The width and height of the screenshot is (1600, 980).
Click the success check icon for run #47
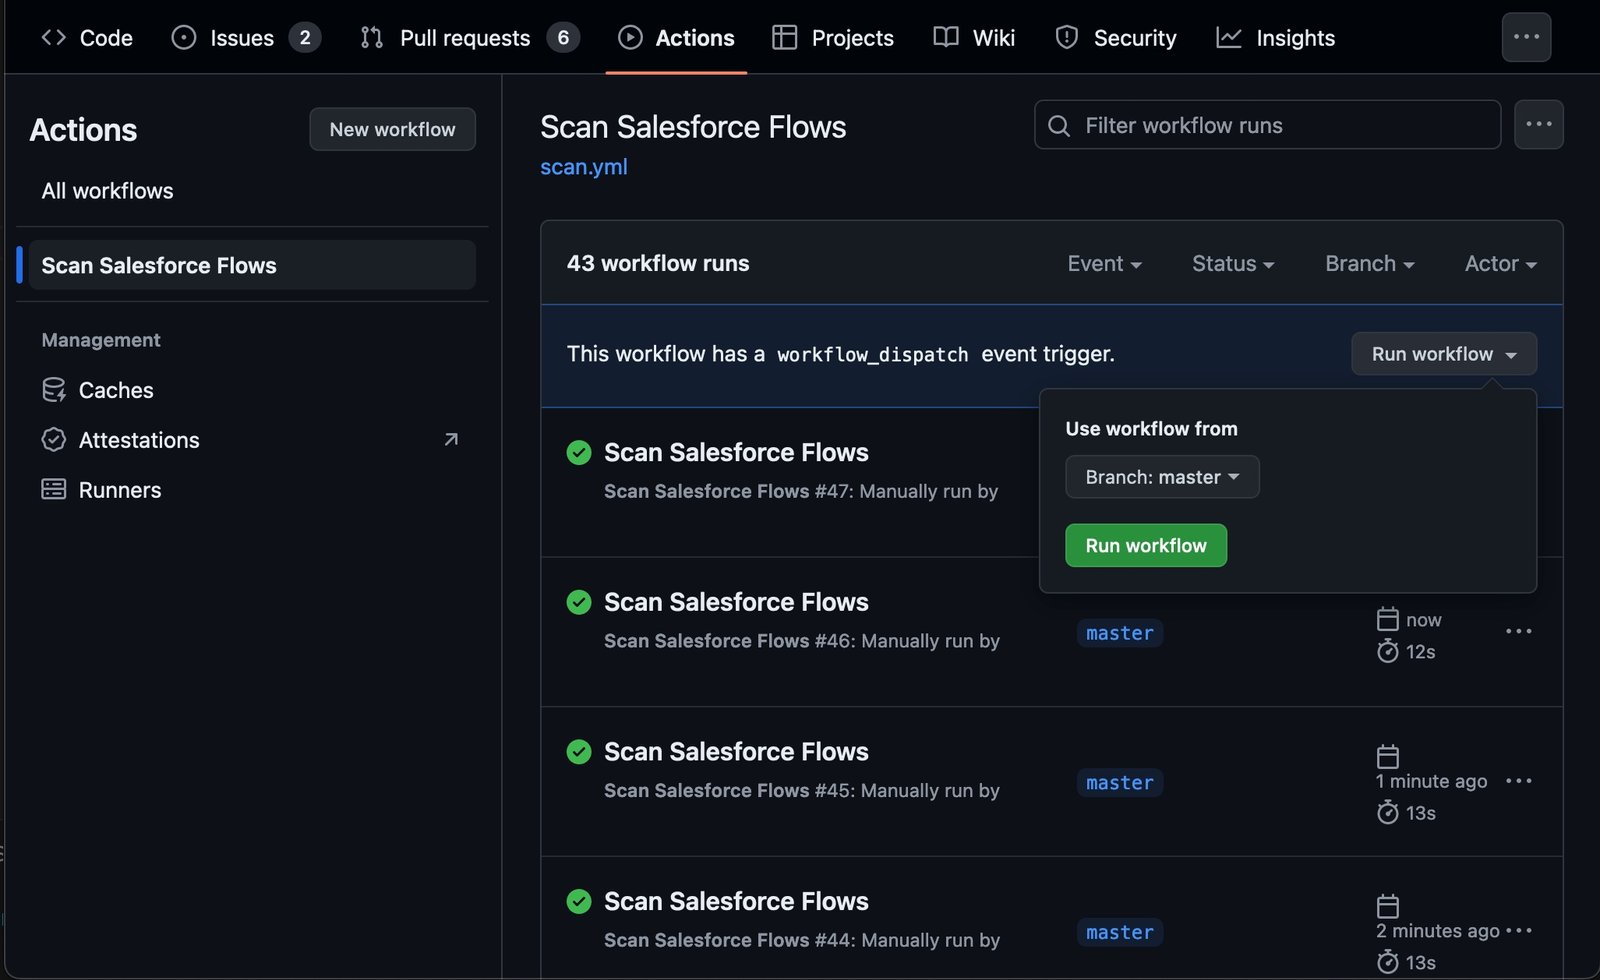click(579, 453)
